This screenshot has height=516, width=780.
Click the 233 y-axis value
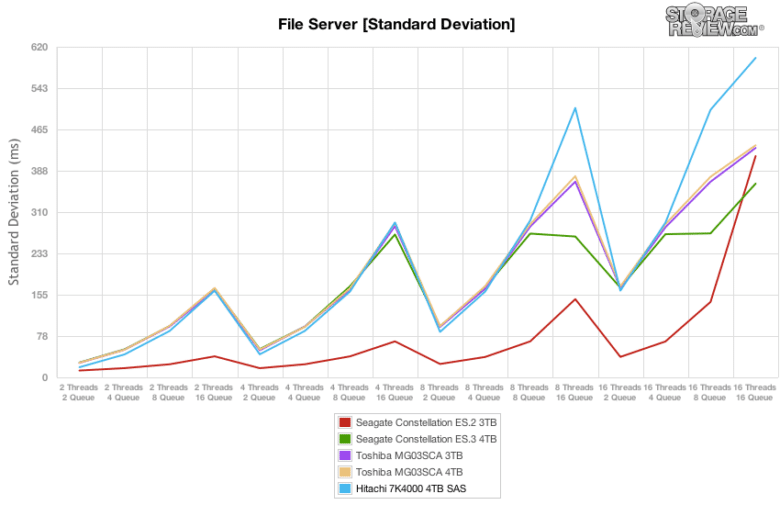pyautogui.click(x=39, y=254)
